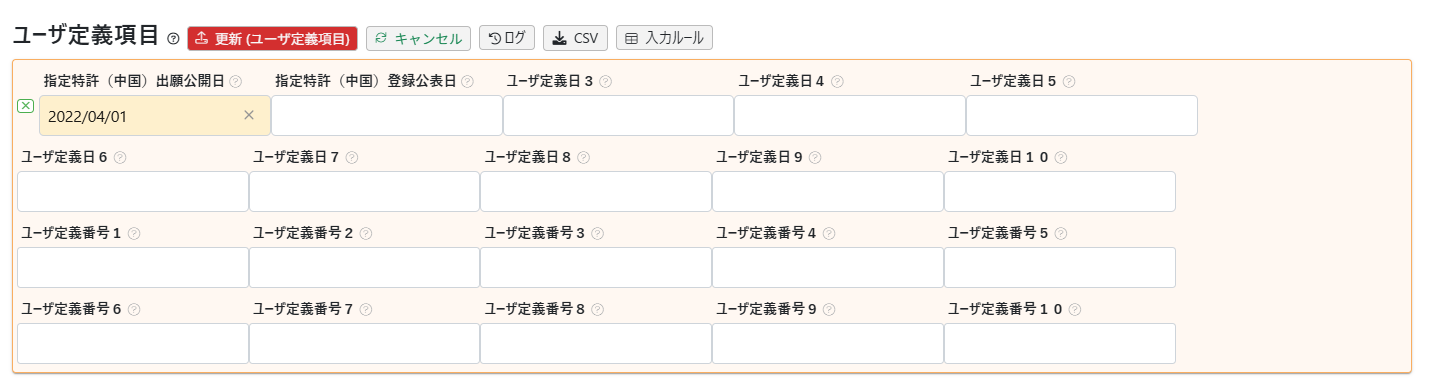Click the 更新 (ユーザ定義項目) button

272,39
